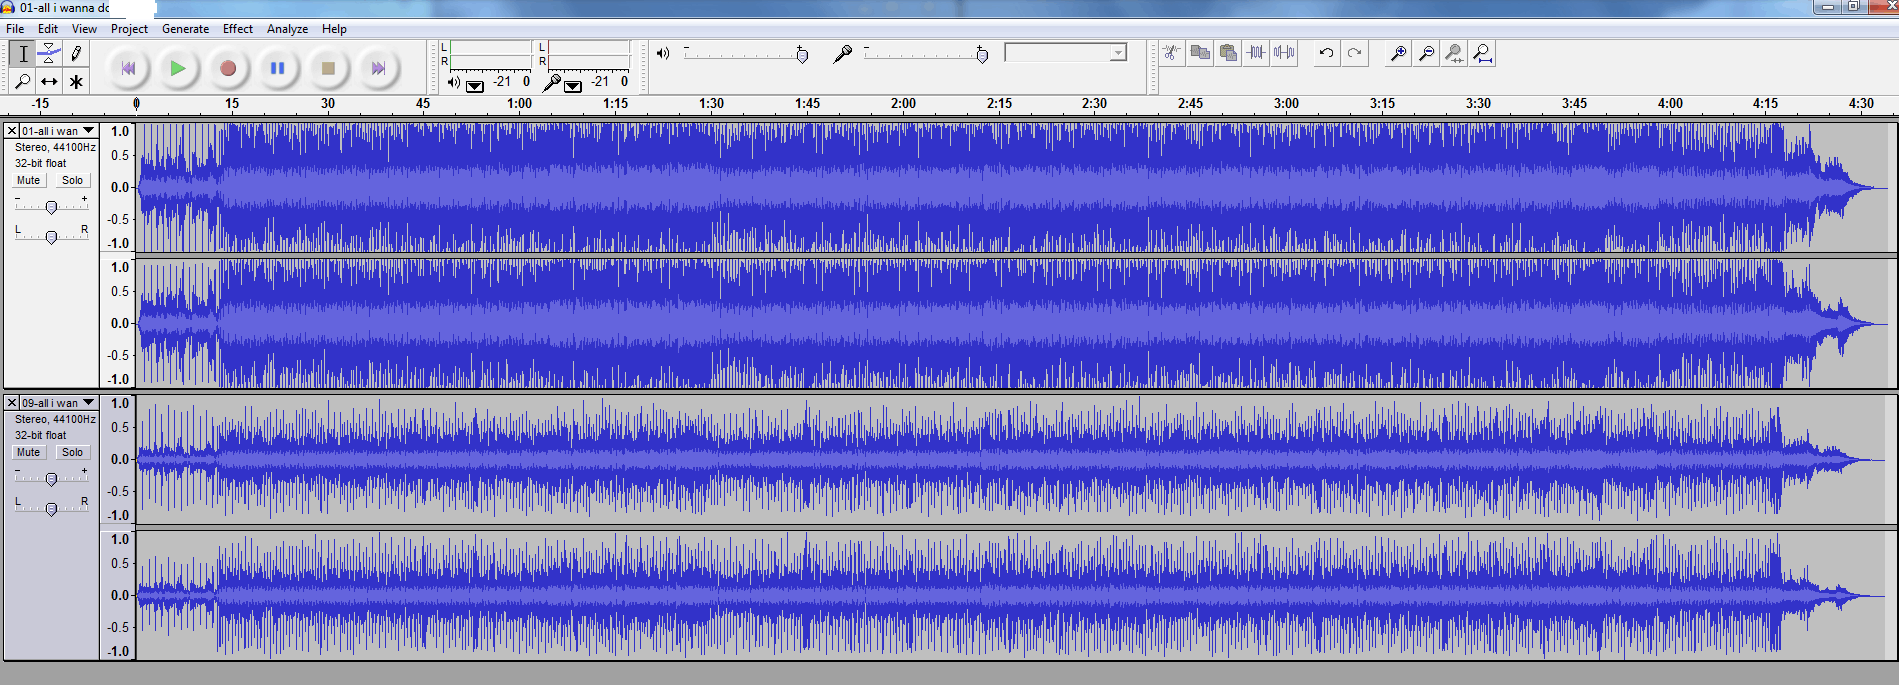
Task: Click the gain slider on the 09-all track
Action: pos(51,479)
